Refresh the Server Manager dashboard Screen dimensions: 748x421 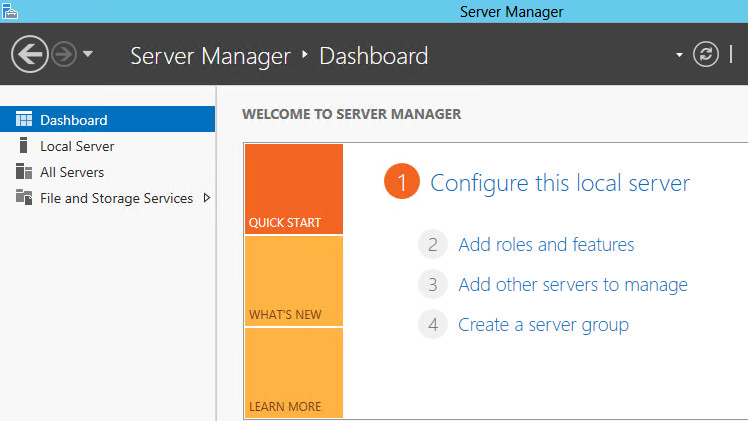706,54
